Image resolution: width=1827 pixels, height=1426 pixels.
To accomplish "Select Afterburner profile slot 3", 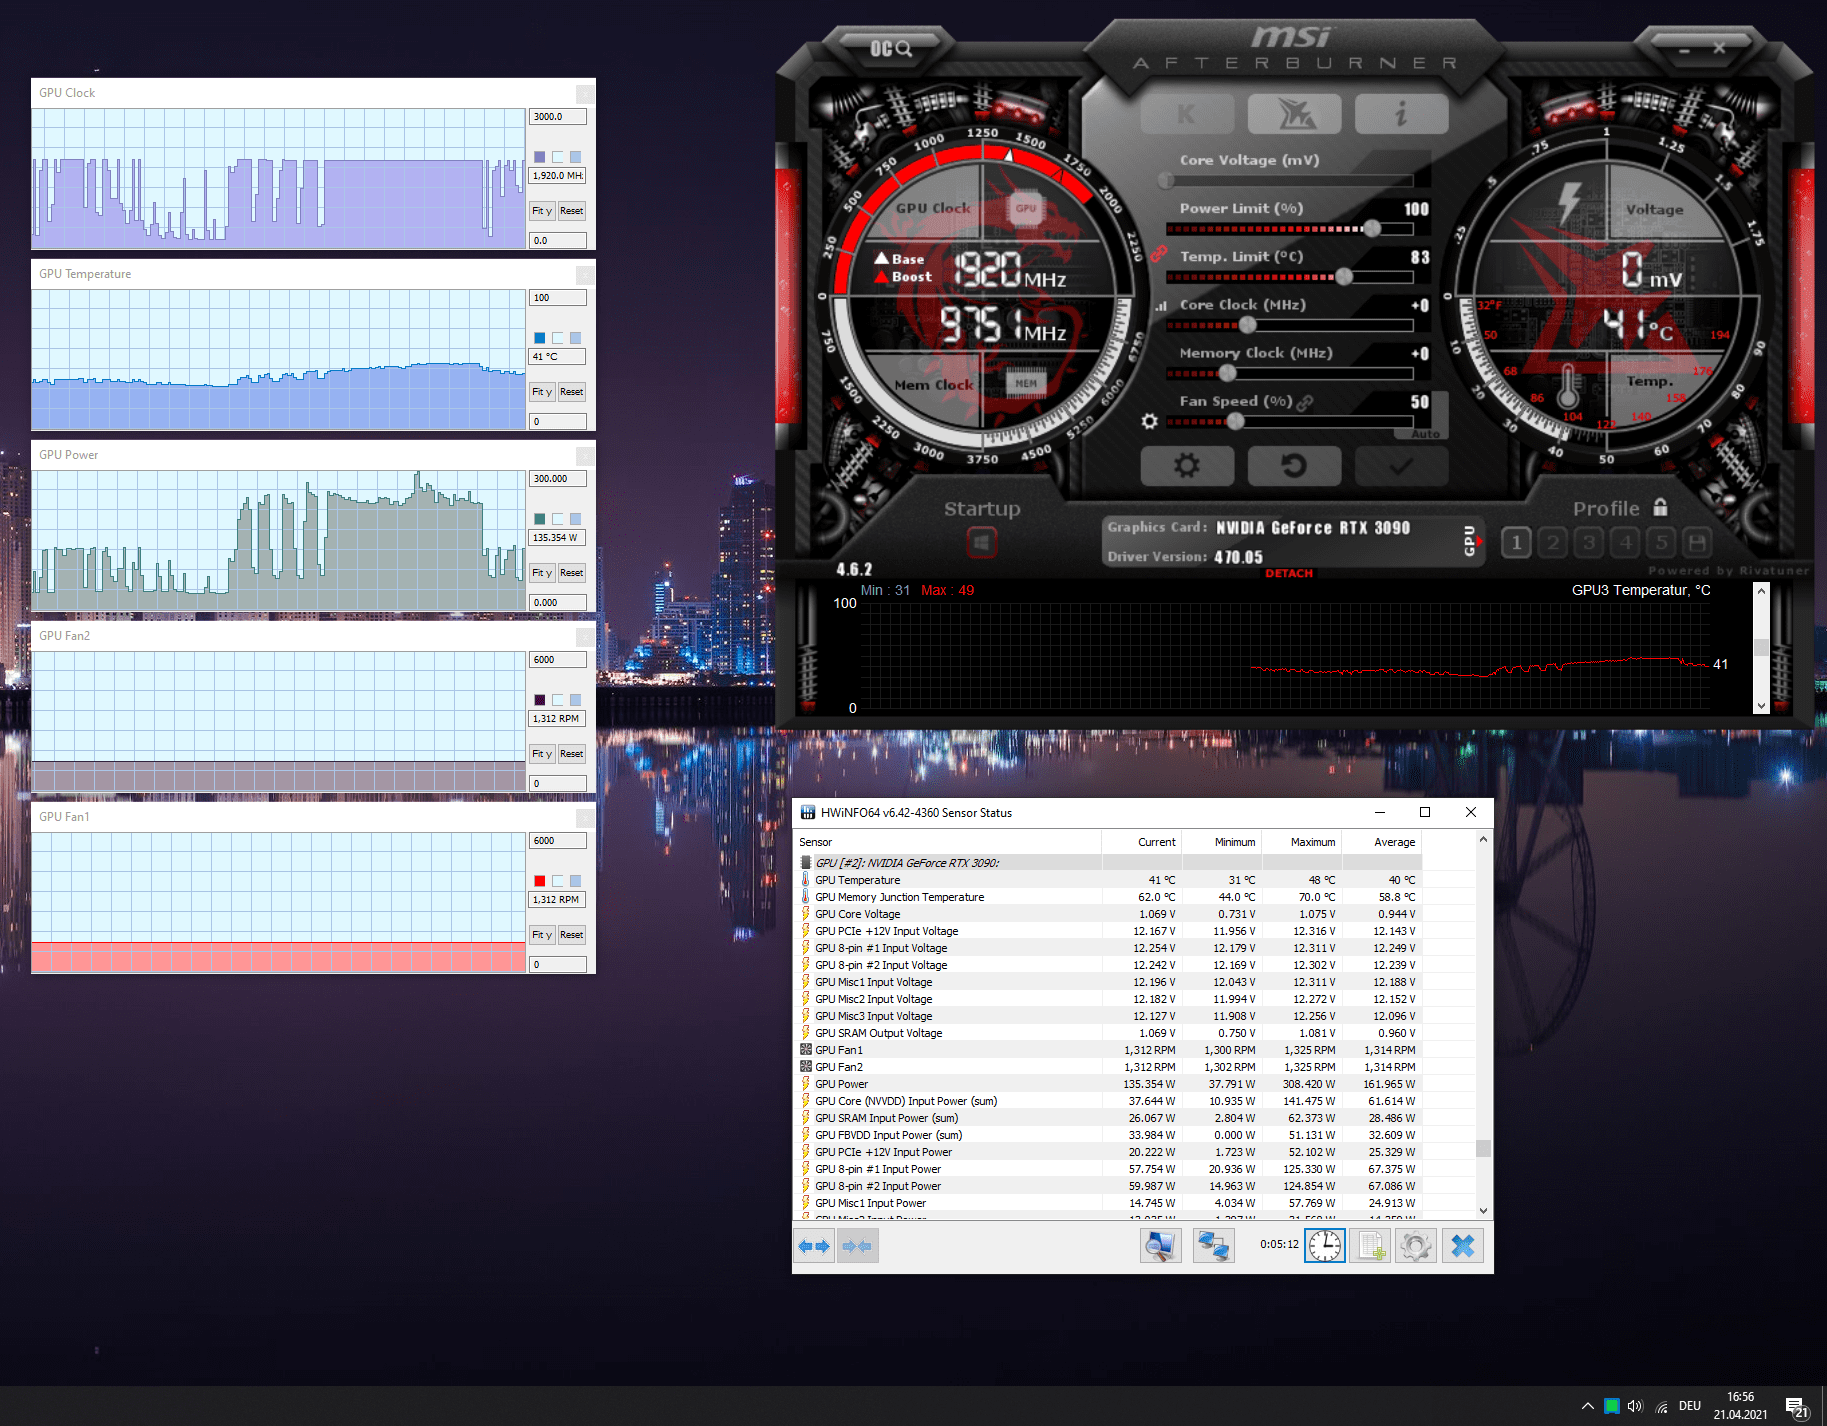I will tap(1588, 543).
